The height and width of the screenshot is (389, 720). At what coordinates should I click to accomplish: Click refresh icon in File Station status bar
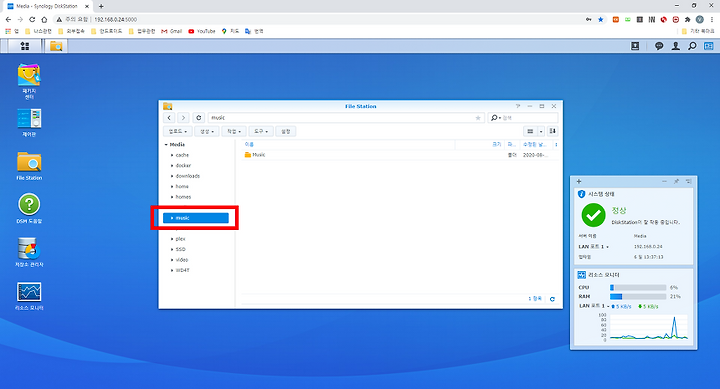552,299
